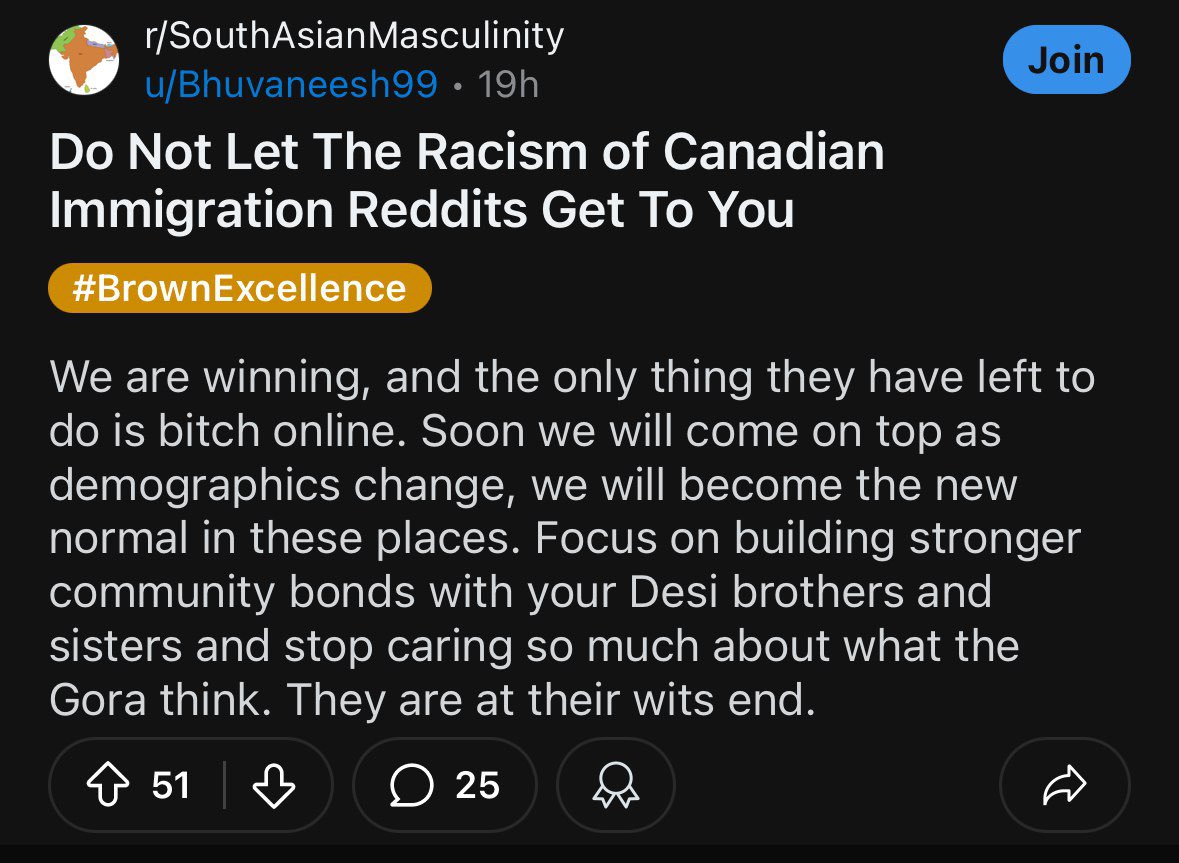Open the subreddit avatar with India map
This screenshot has height=863, width=1179.
click(x=83, y=59)
